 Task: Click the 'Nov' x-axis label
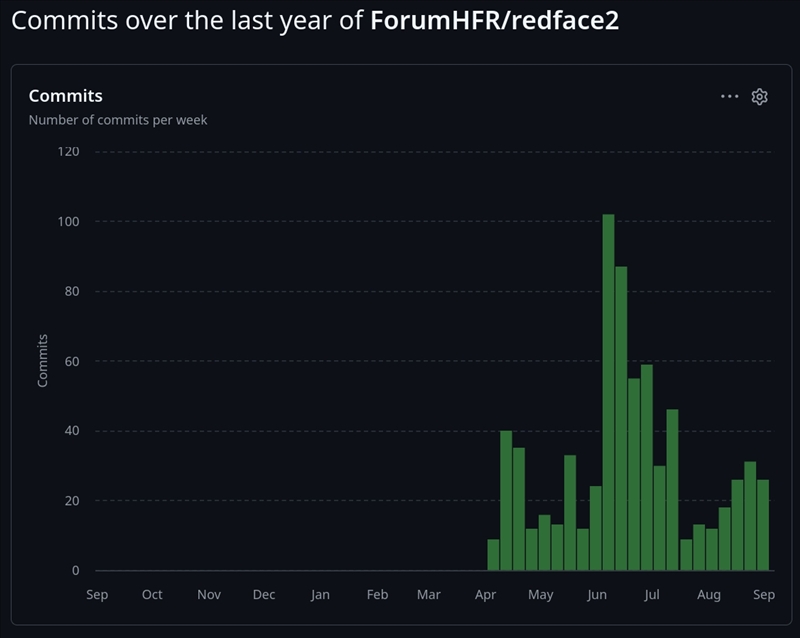point(209,595)
